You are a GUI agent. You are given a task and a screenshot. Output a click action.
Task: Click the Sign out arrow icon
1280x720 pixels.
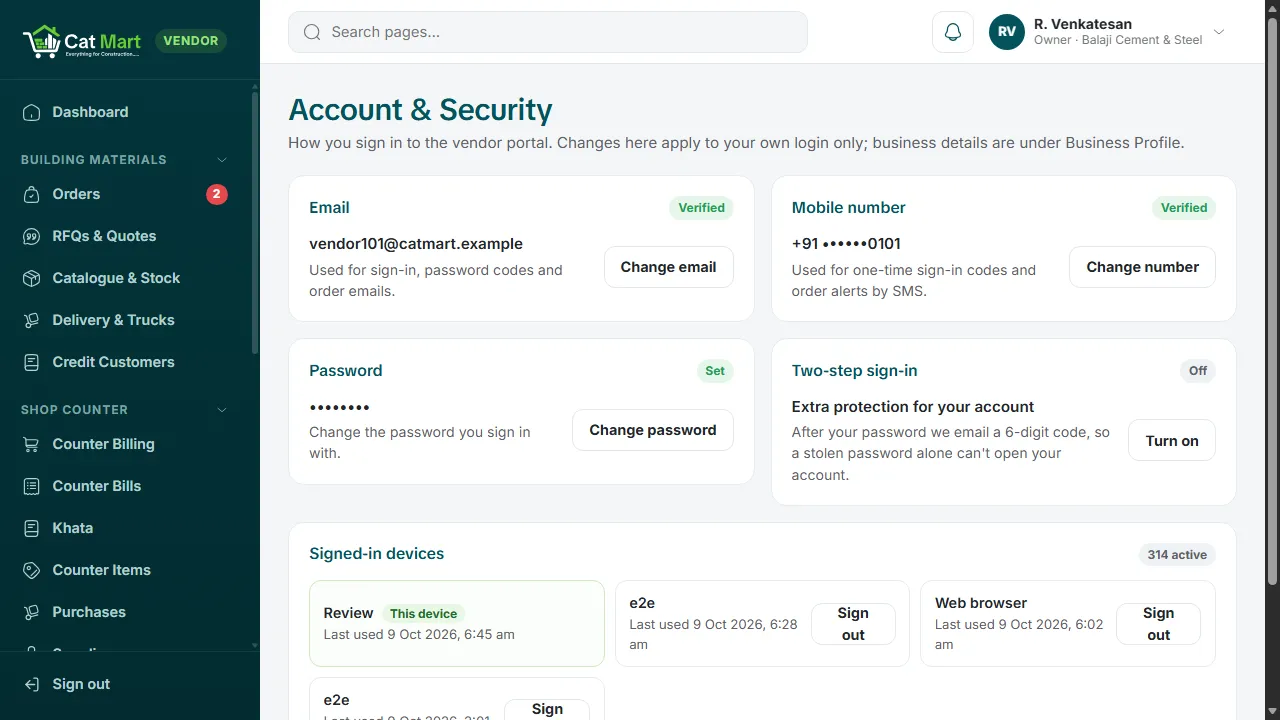pyautogui.click(x=32, y=684)
